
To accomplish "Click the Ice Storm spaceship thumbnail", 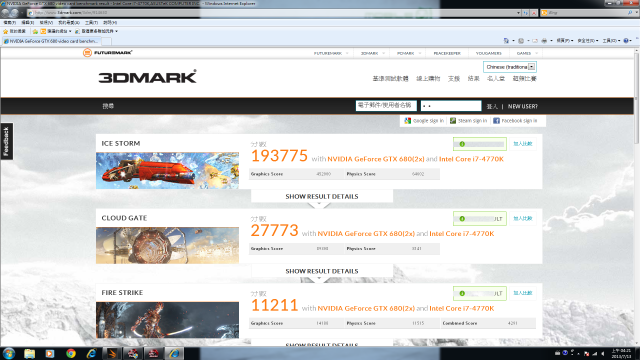I will pos(167,171).
